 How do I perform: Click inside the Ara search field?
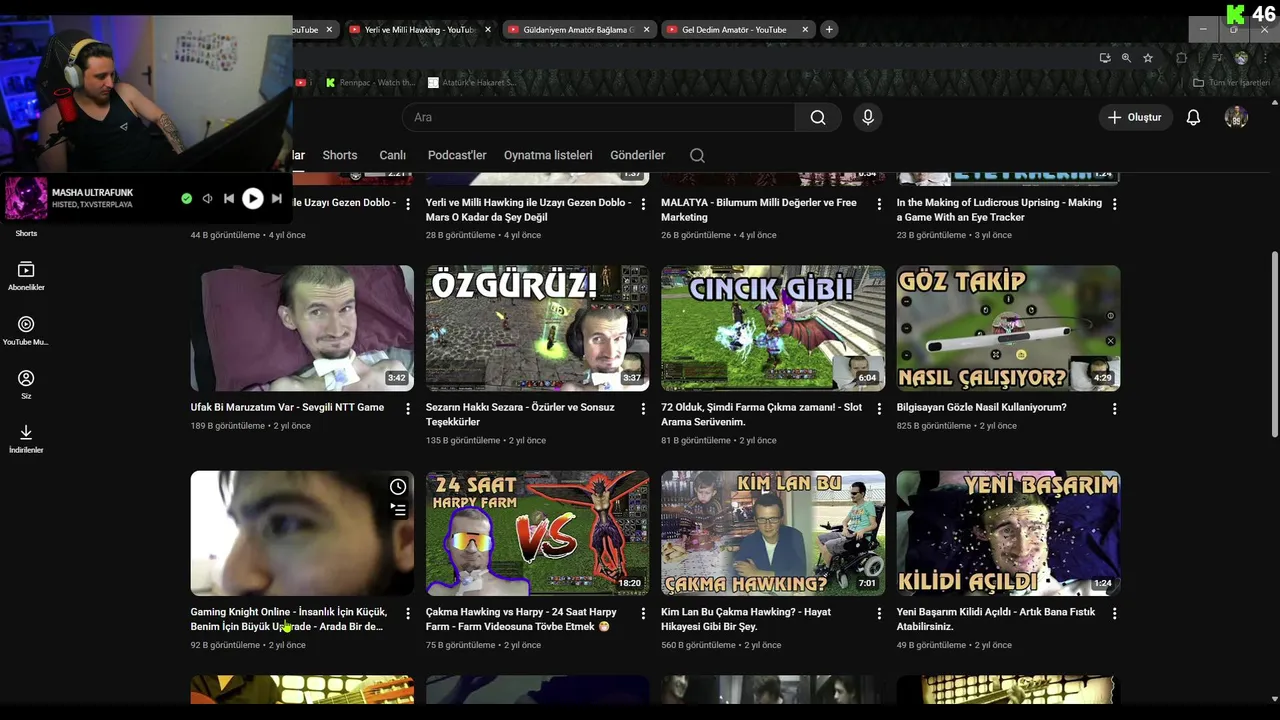coord(598,117)
